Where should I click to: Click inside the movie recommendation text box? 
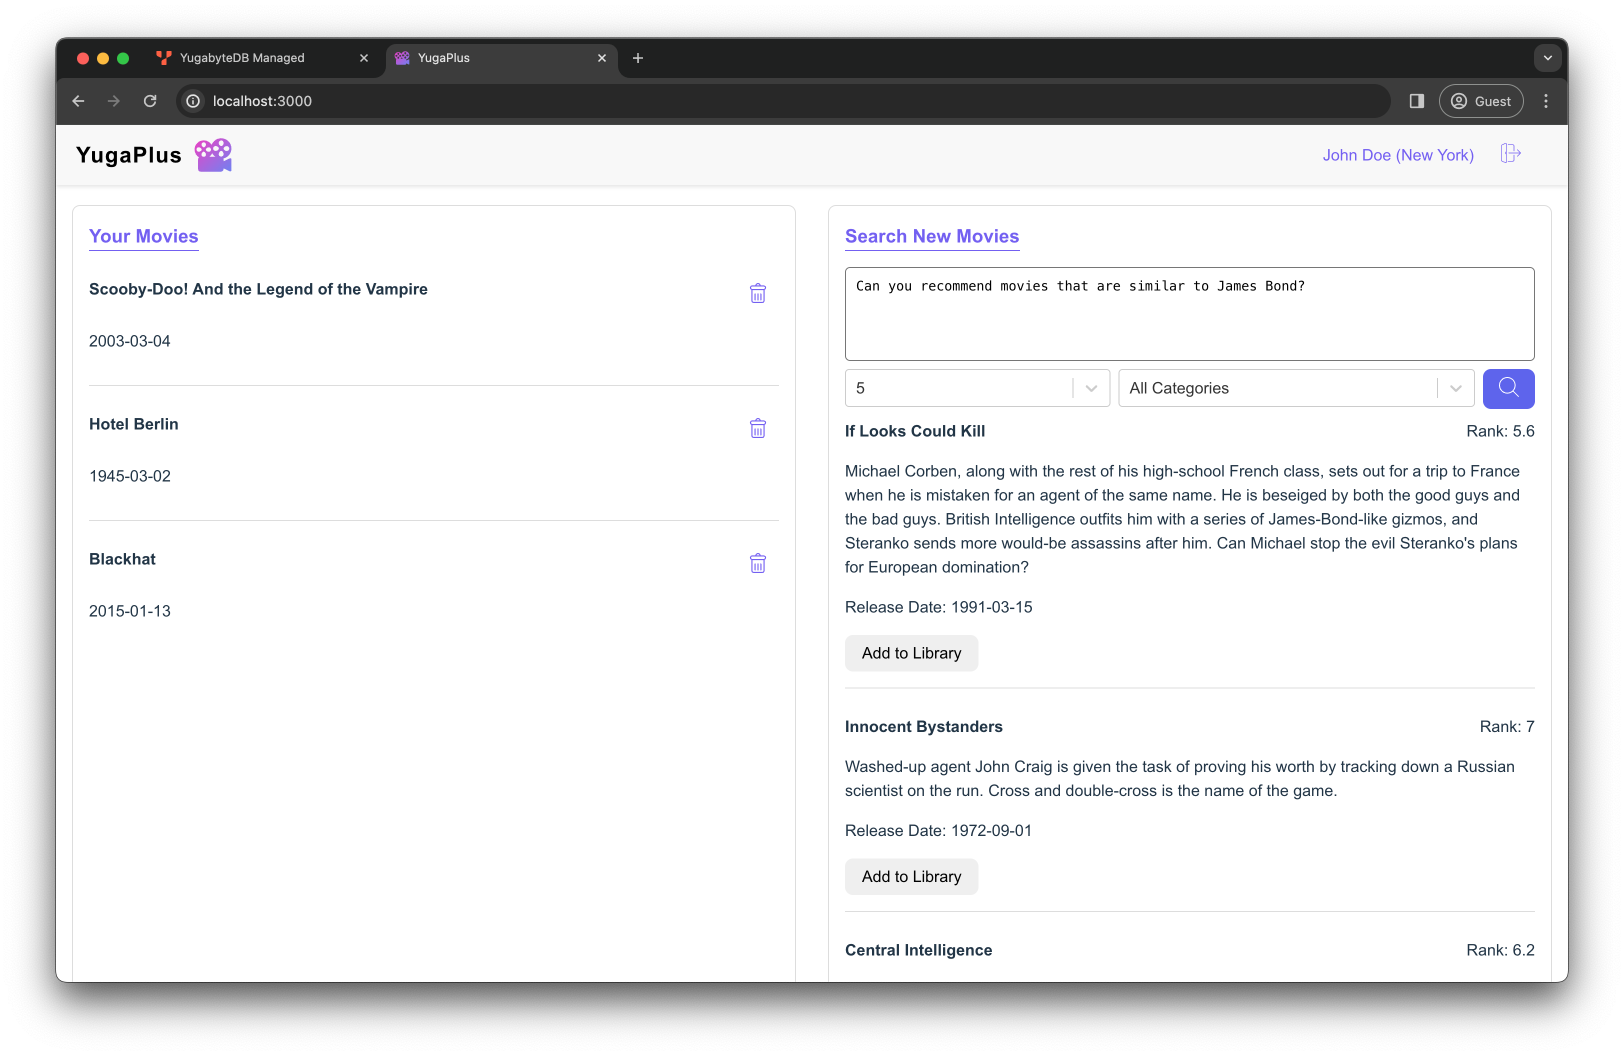(1189, 313)
